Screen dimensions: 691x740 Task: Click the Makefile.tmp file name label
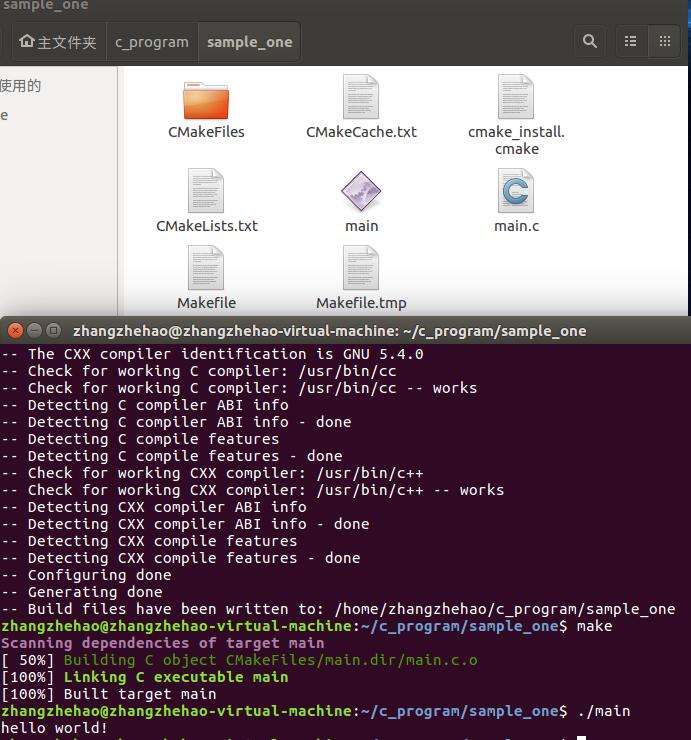[x=361, y=303]
